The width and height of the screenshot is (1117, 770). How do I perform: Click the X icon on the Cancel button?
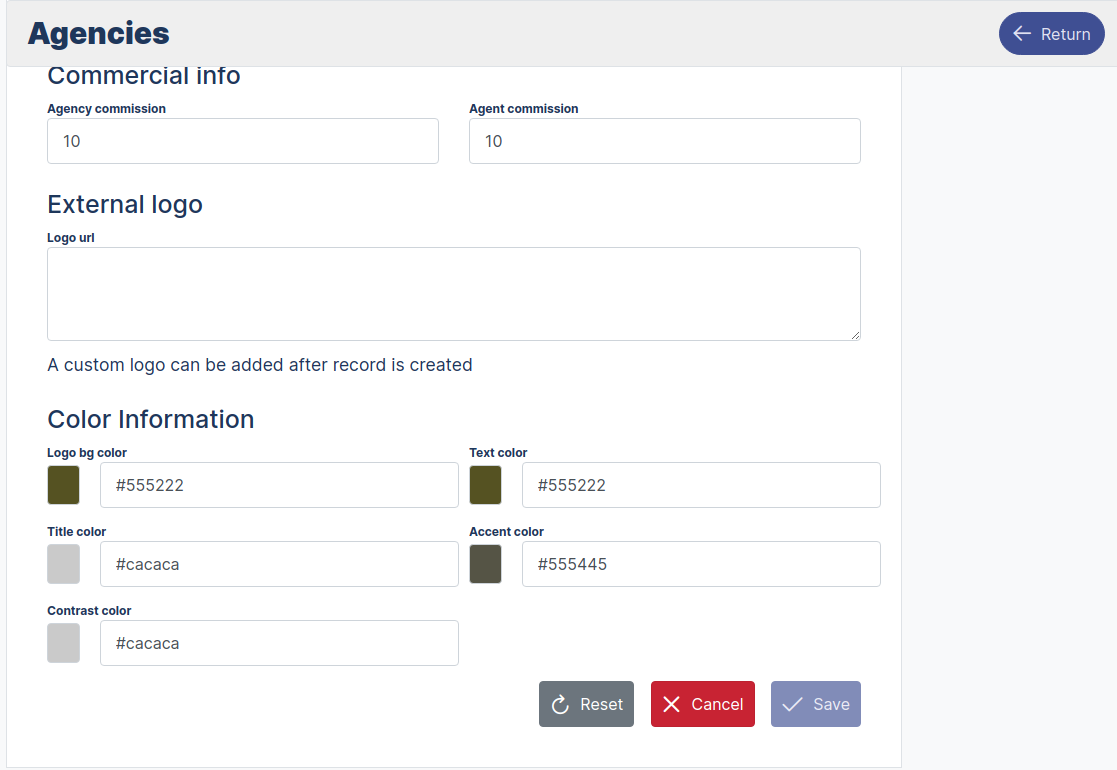[673, 703]
